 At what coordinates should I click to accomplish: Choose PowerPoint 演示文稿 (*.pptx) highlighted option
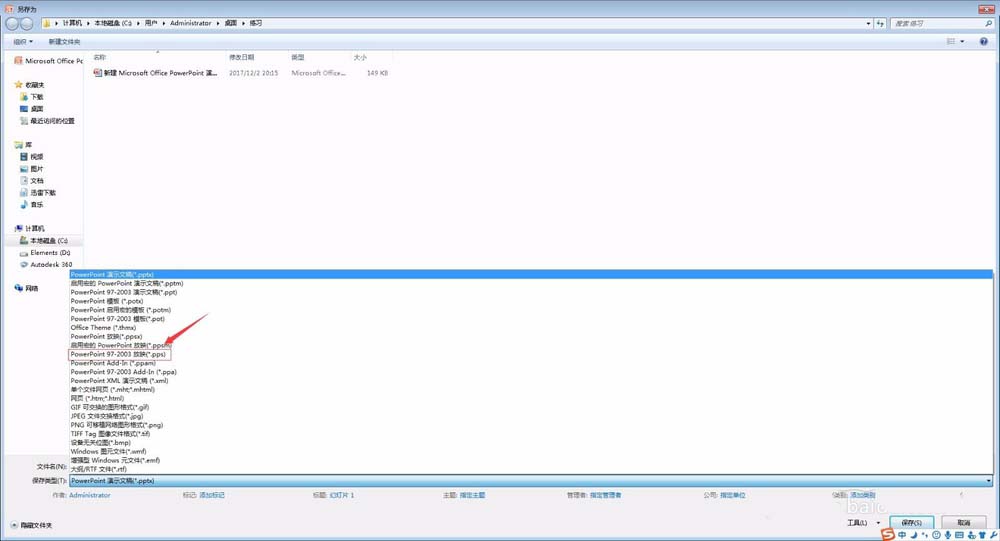coord(531,274)
